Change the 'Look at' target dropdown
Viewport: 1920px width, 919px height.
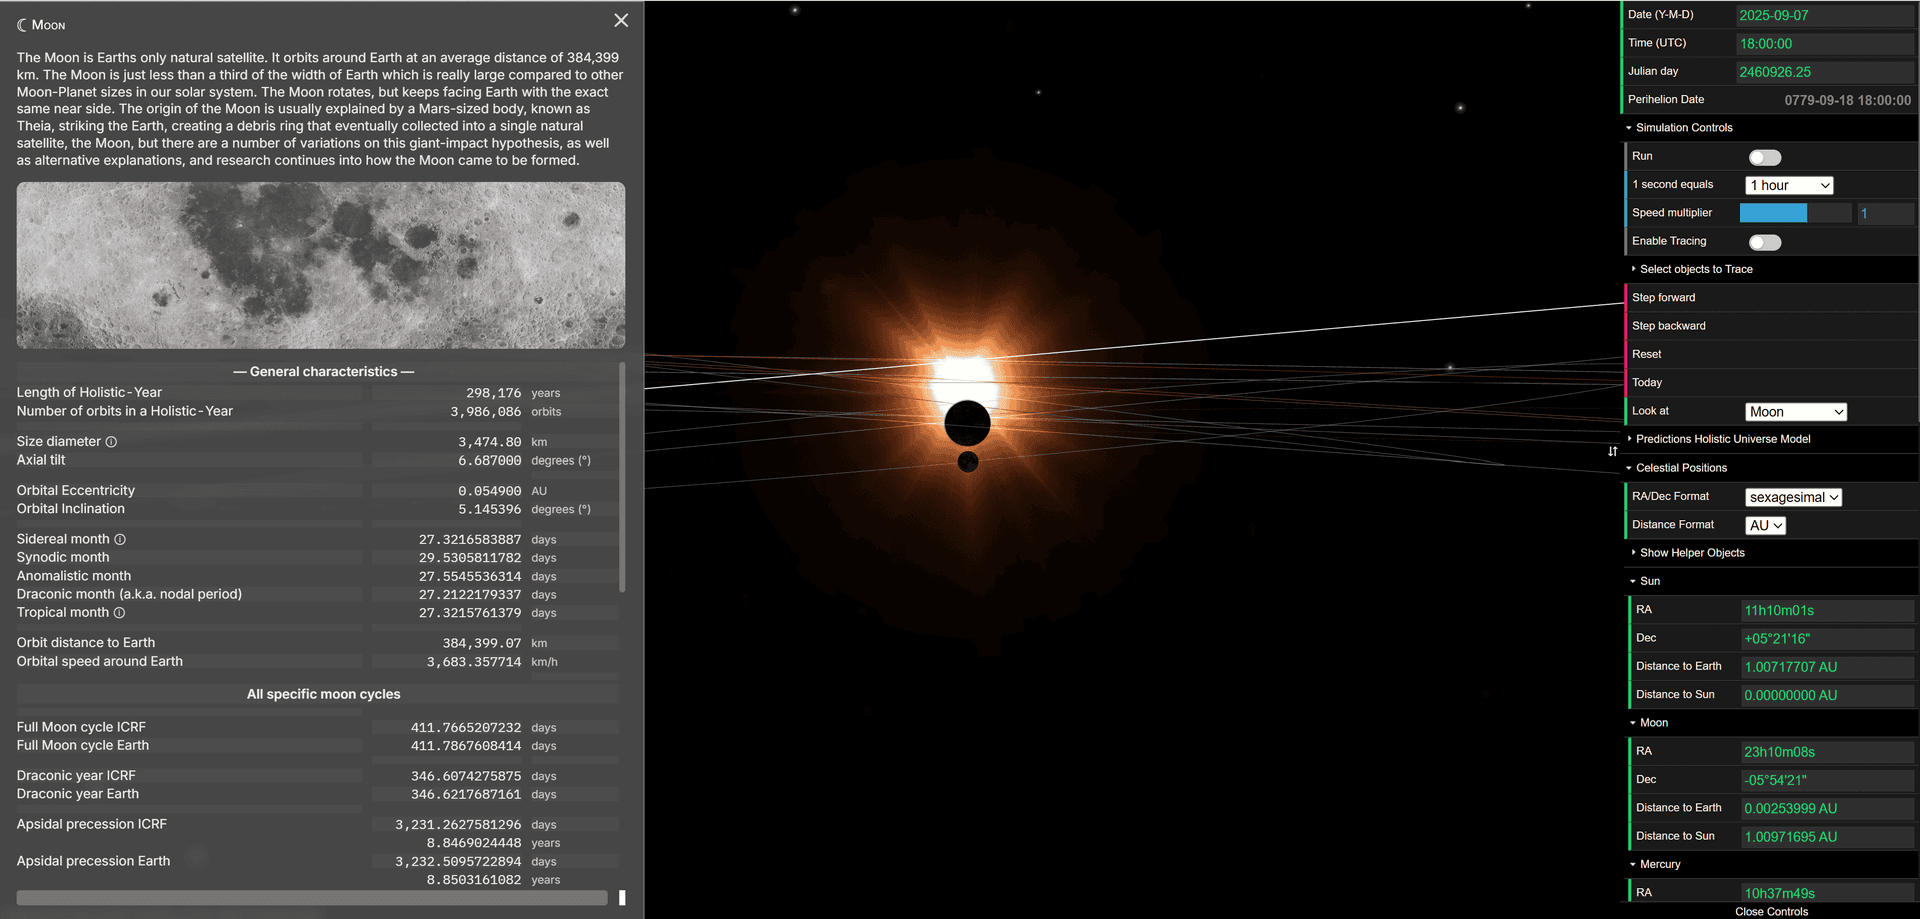(x=1796, y=411)
